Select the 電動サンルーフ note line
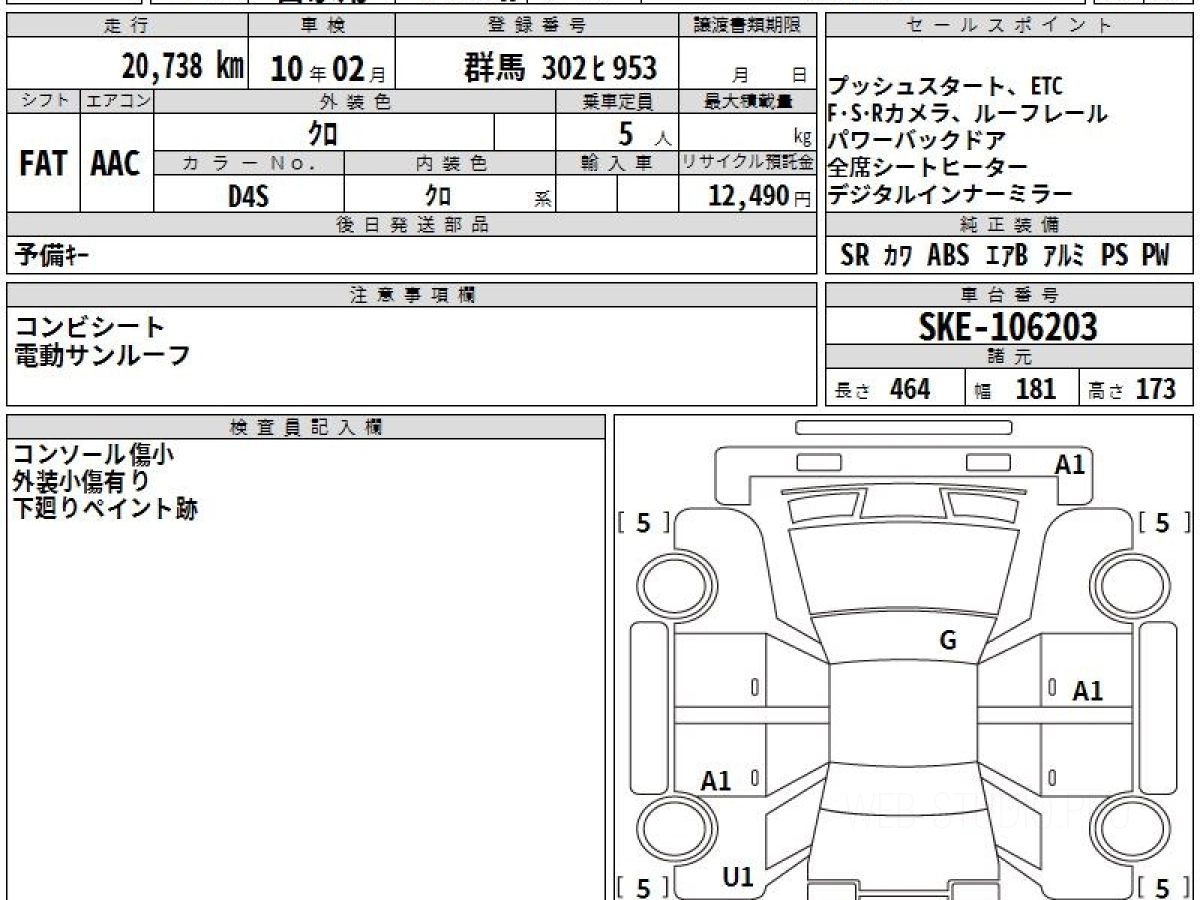The image size is (1200, 900). (102, 354)
